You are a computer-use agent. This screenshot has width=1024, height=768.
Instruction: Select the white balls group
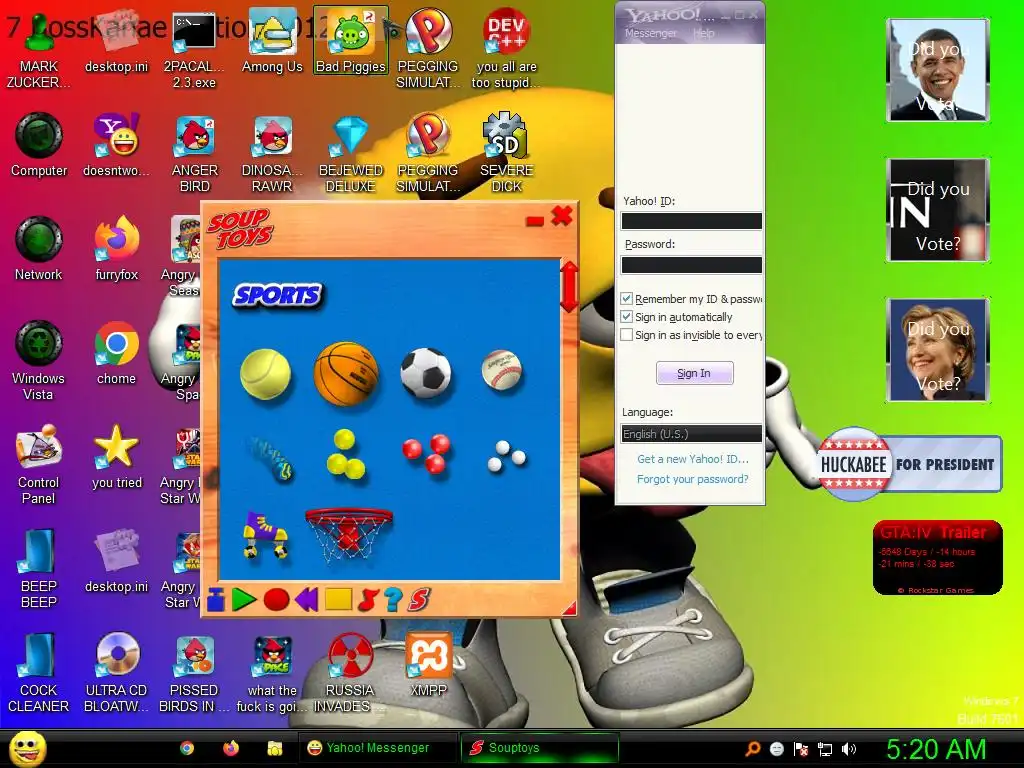(506, 456)
